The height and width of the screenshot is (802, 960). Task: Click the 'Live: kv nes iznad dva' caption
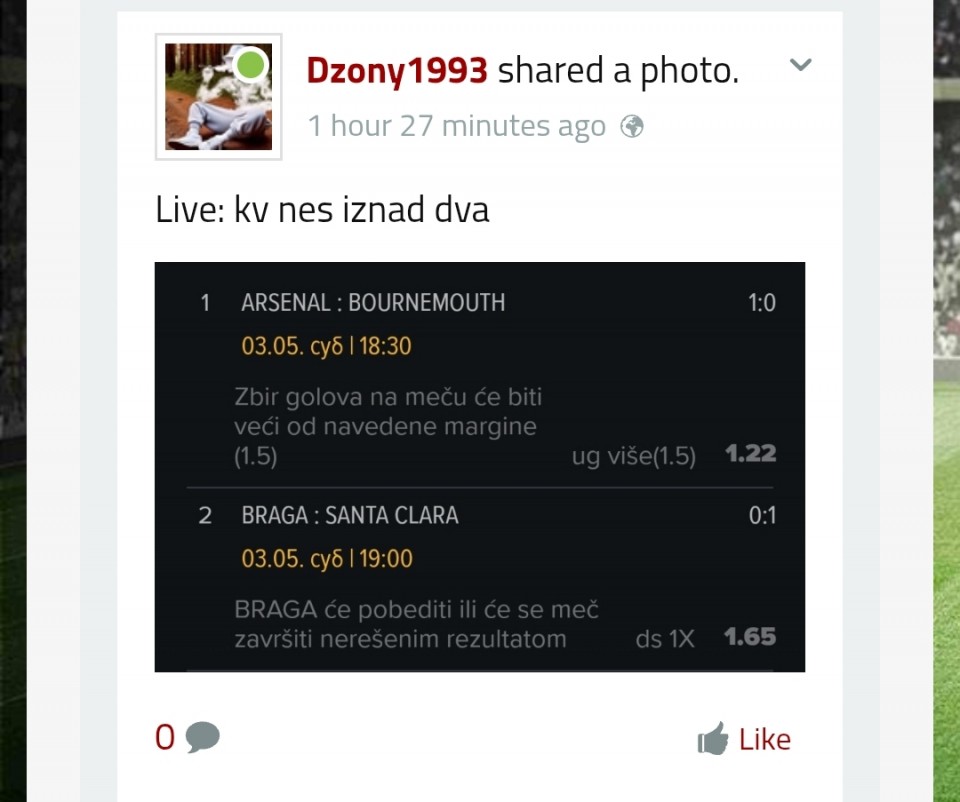322,209
